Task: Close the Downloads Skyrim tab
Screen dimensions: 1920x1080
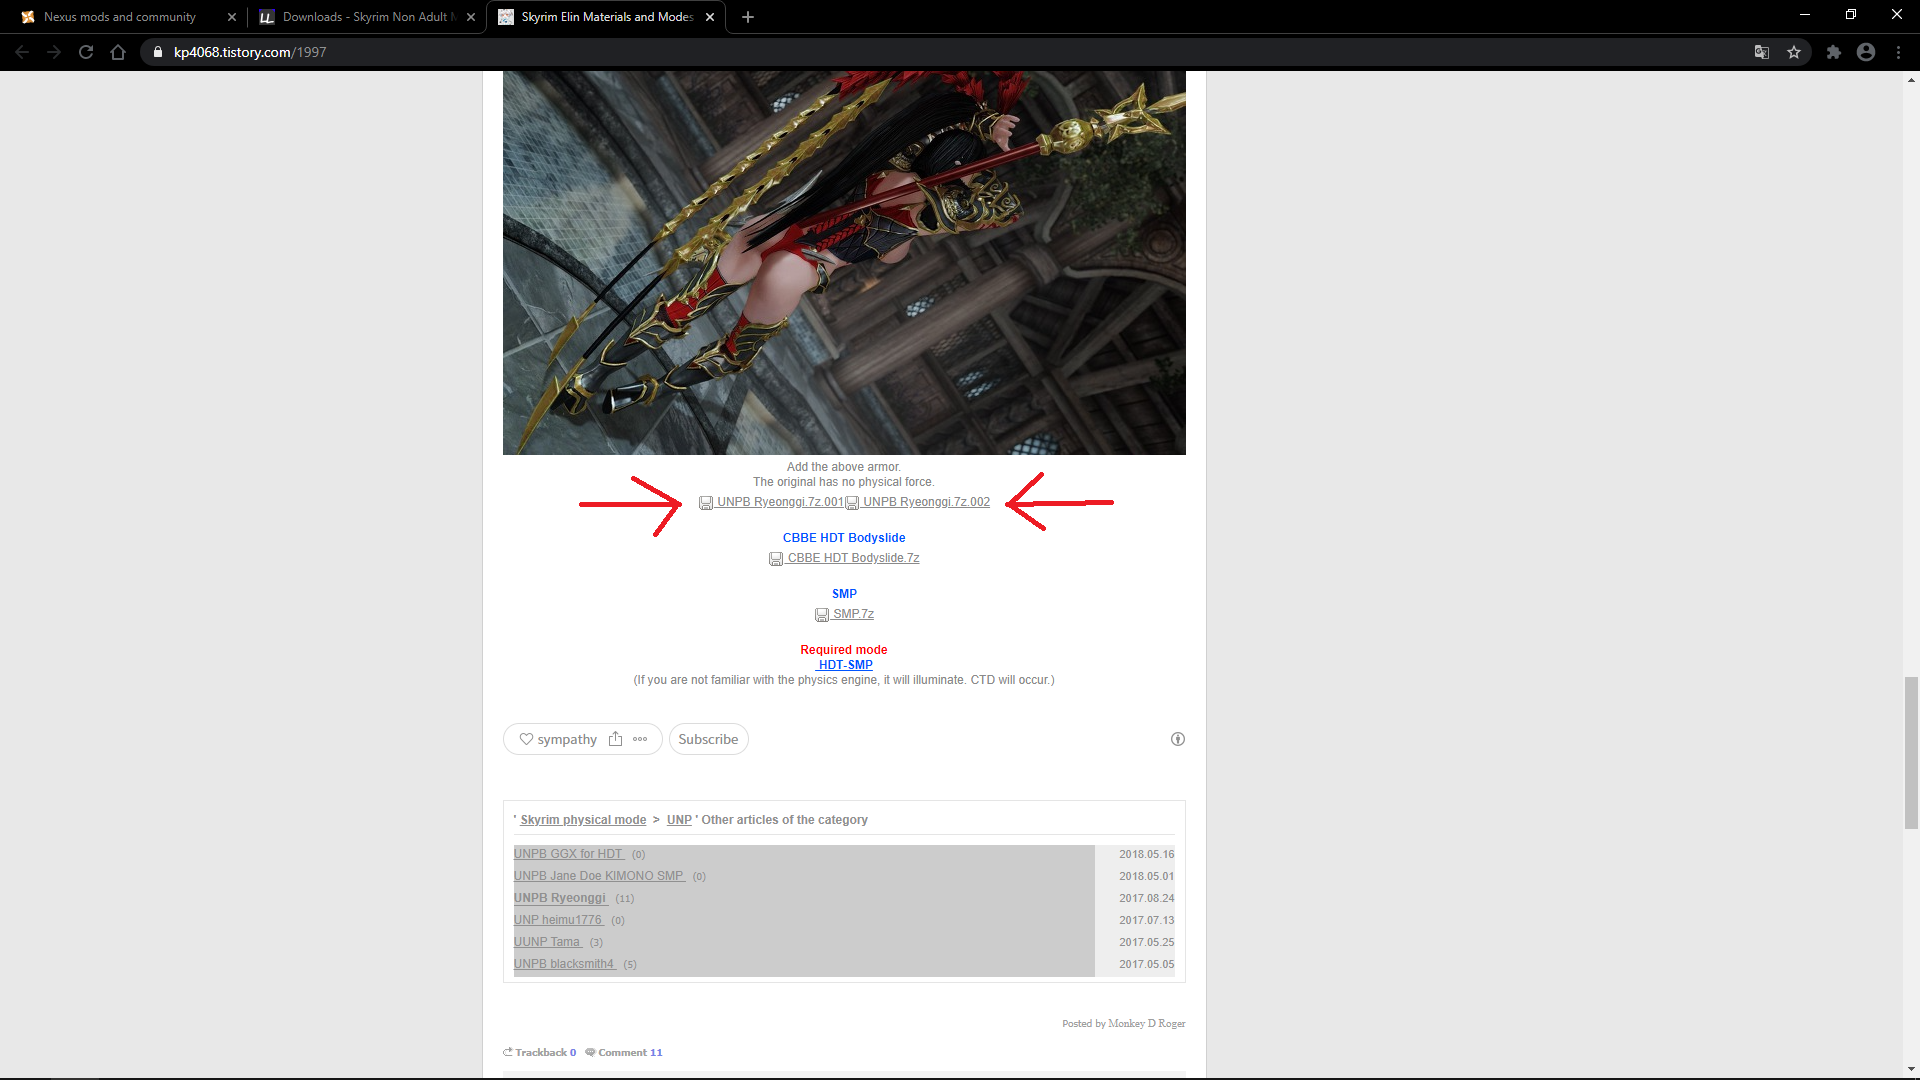Action: pos(471,17)
